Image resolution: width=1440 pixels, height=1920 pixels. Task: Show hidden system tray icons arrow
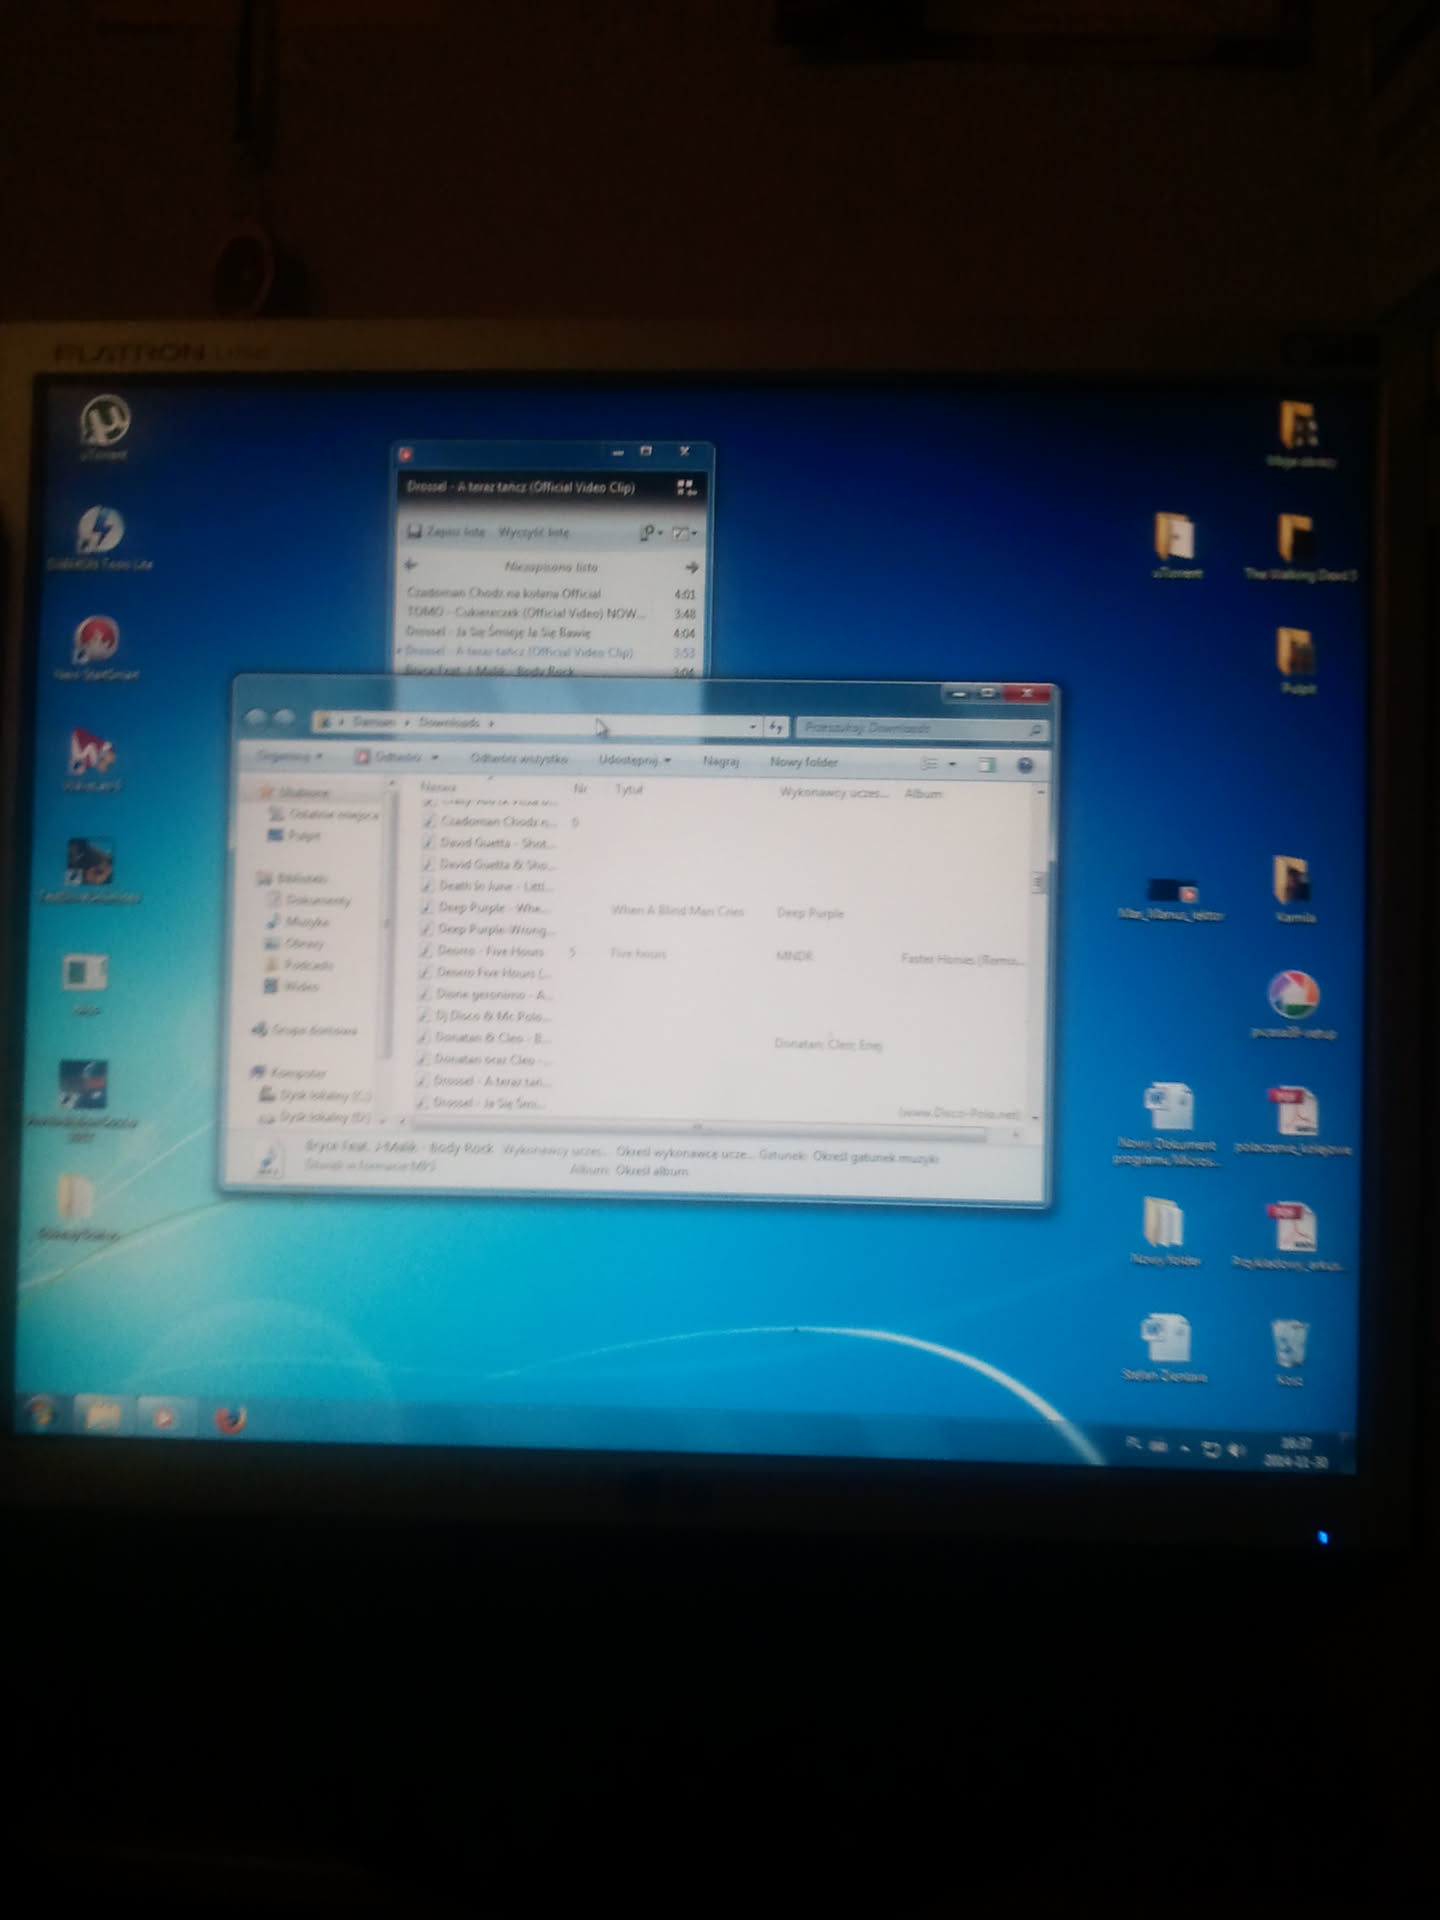tap(1186, 1448)
